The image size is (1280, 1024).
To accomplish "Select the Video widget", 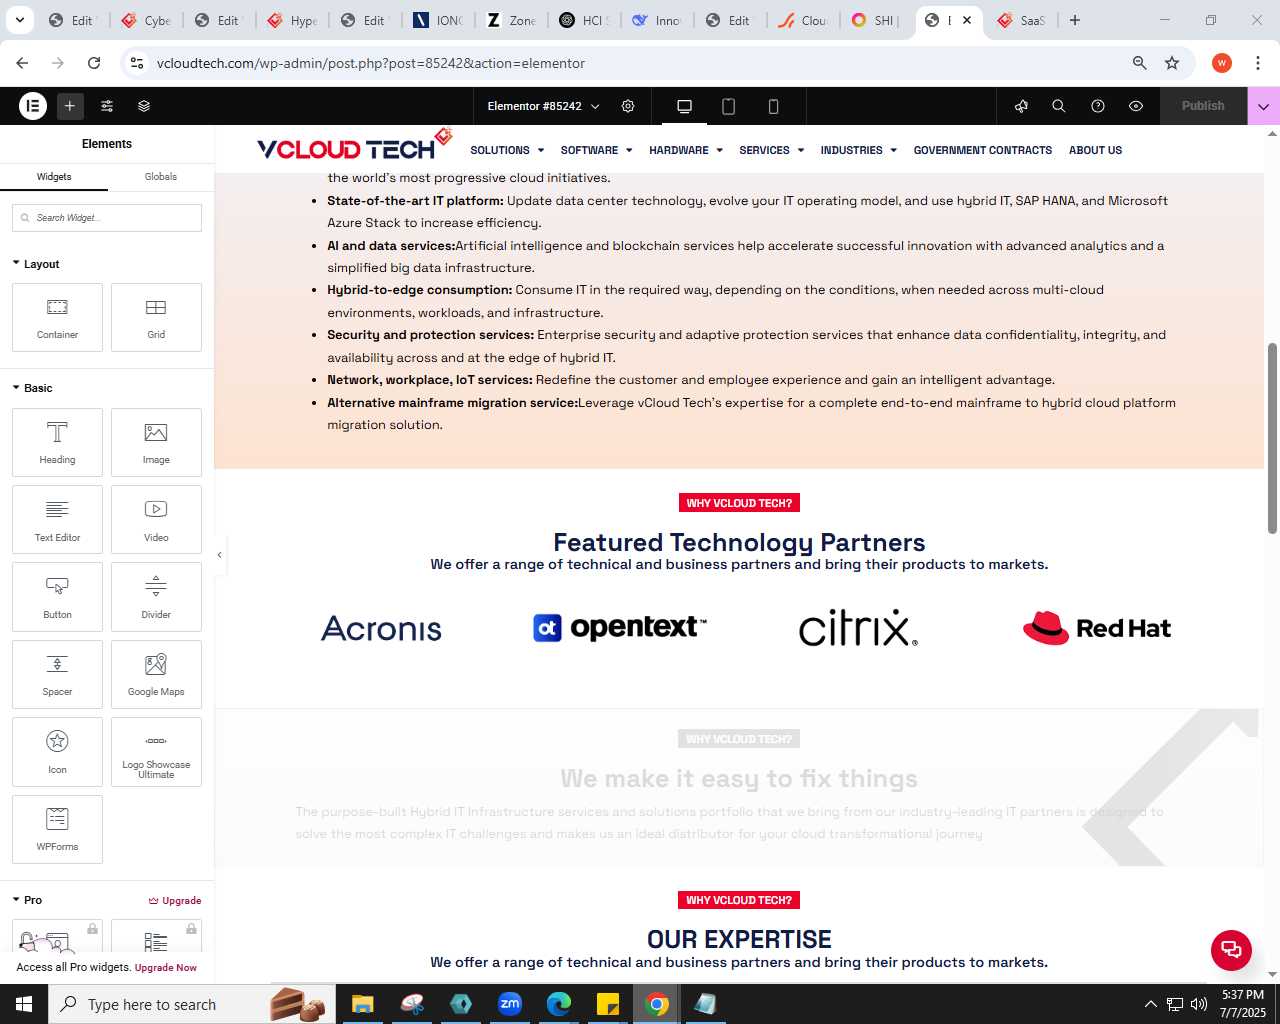I will (x=156, y=519).
